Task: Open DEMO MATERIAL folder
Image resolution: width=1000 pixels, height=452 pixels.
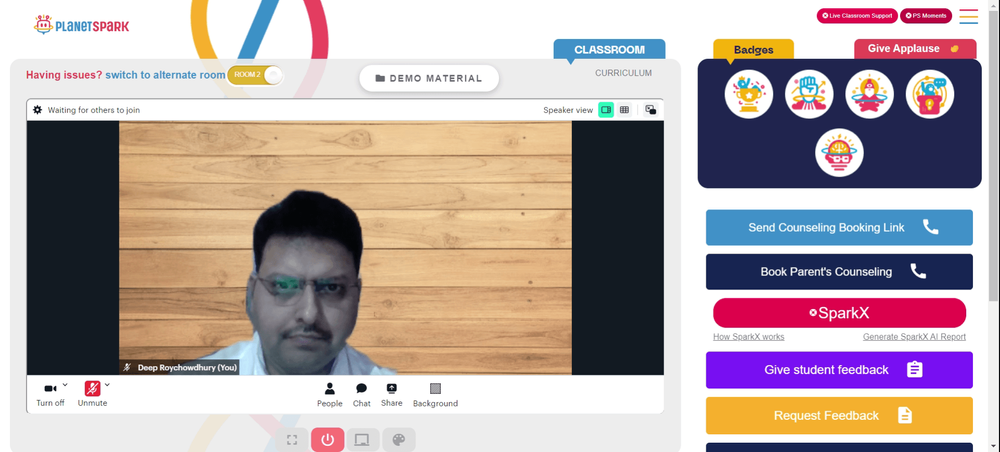Action: pos(429,78)
